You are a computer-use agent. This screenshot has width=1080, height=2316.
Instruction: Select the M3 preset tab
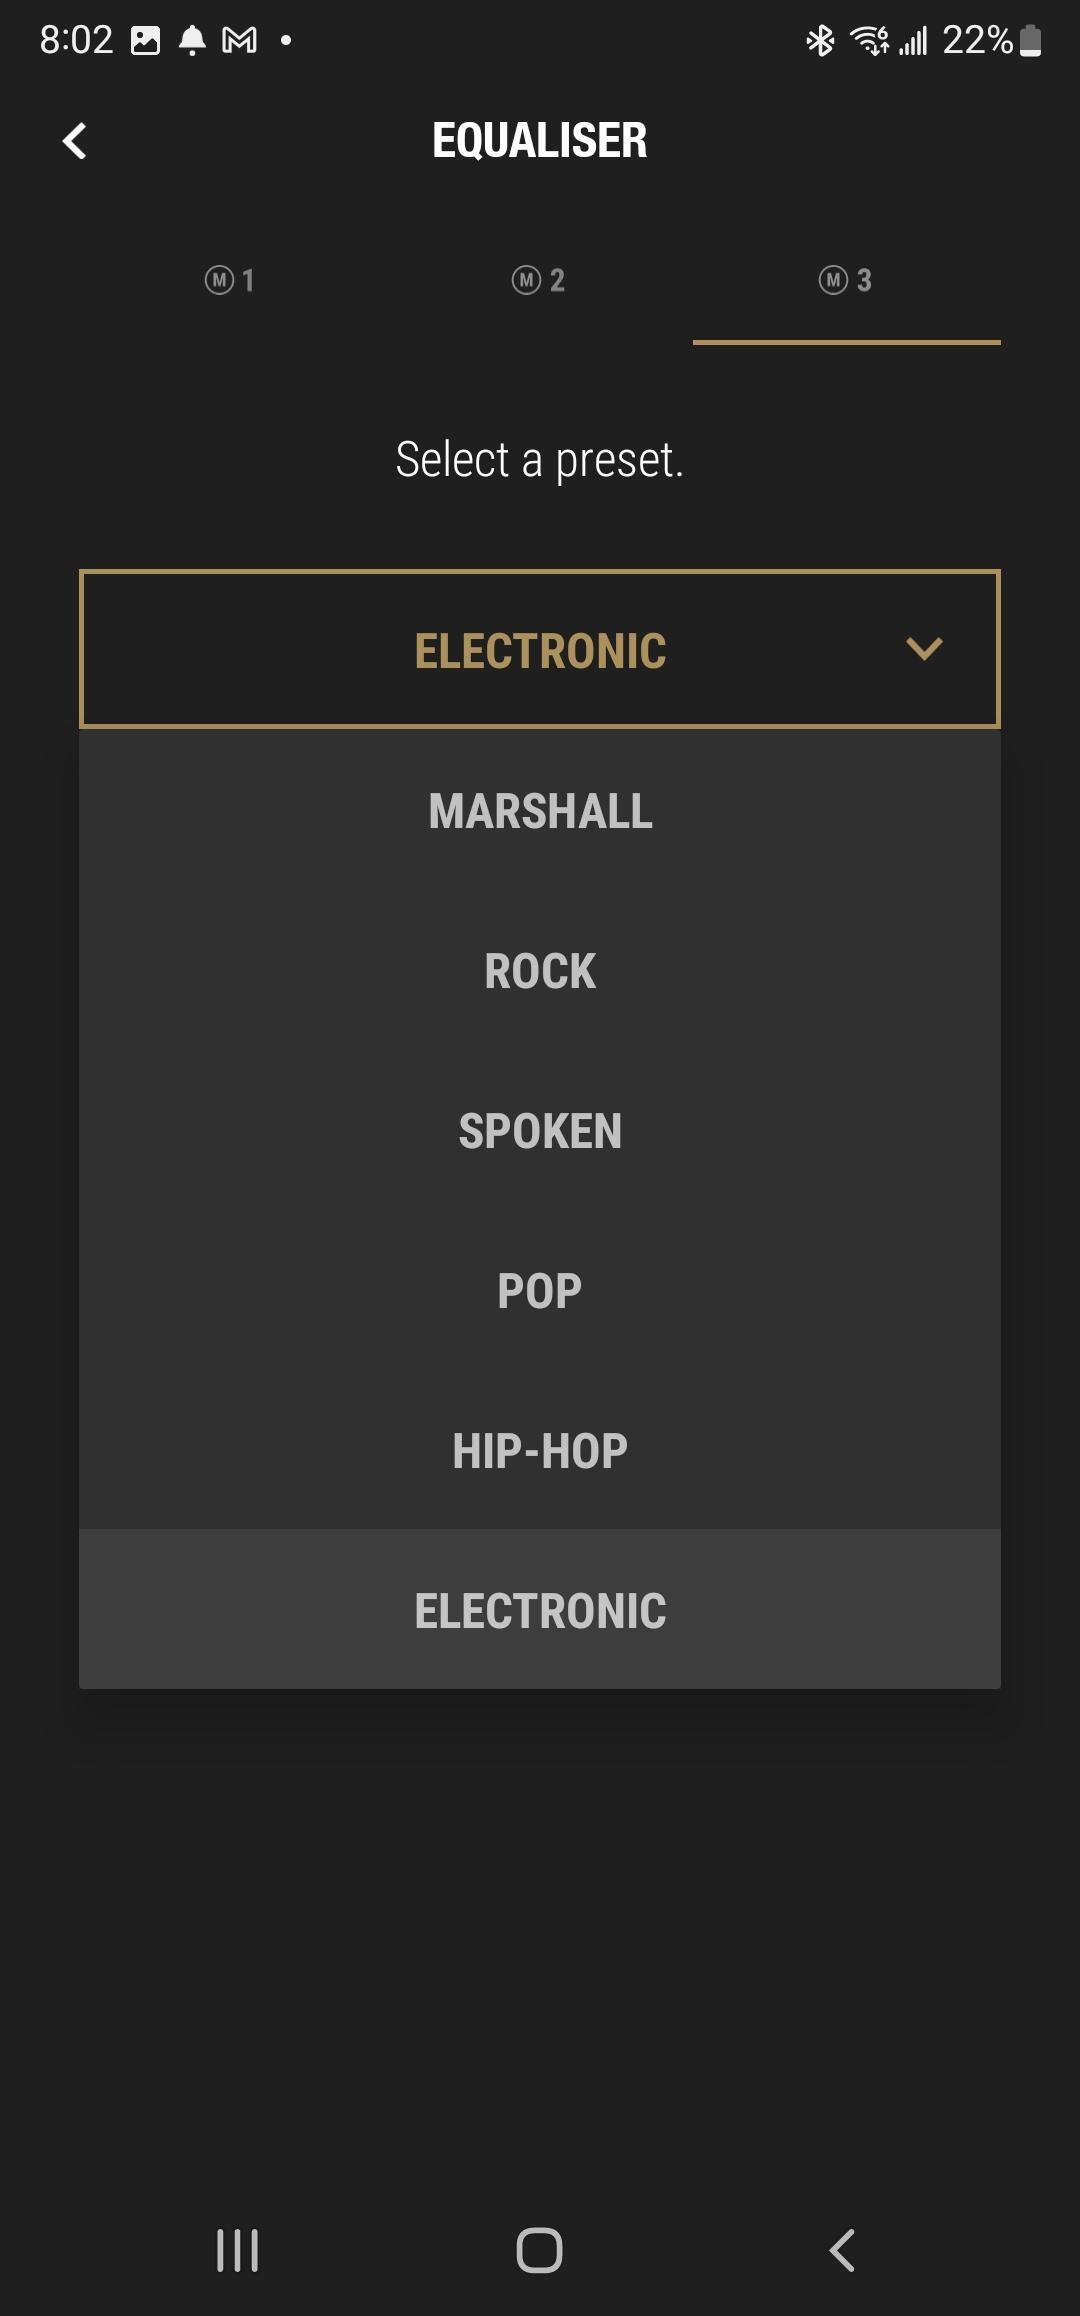(x=846, y=281)
